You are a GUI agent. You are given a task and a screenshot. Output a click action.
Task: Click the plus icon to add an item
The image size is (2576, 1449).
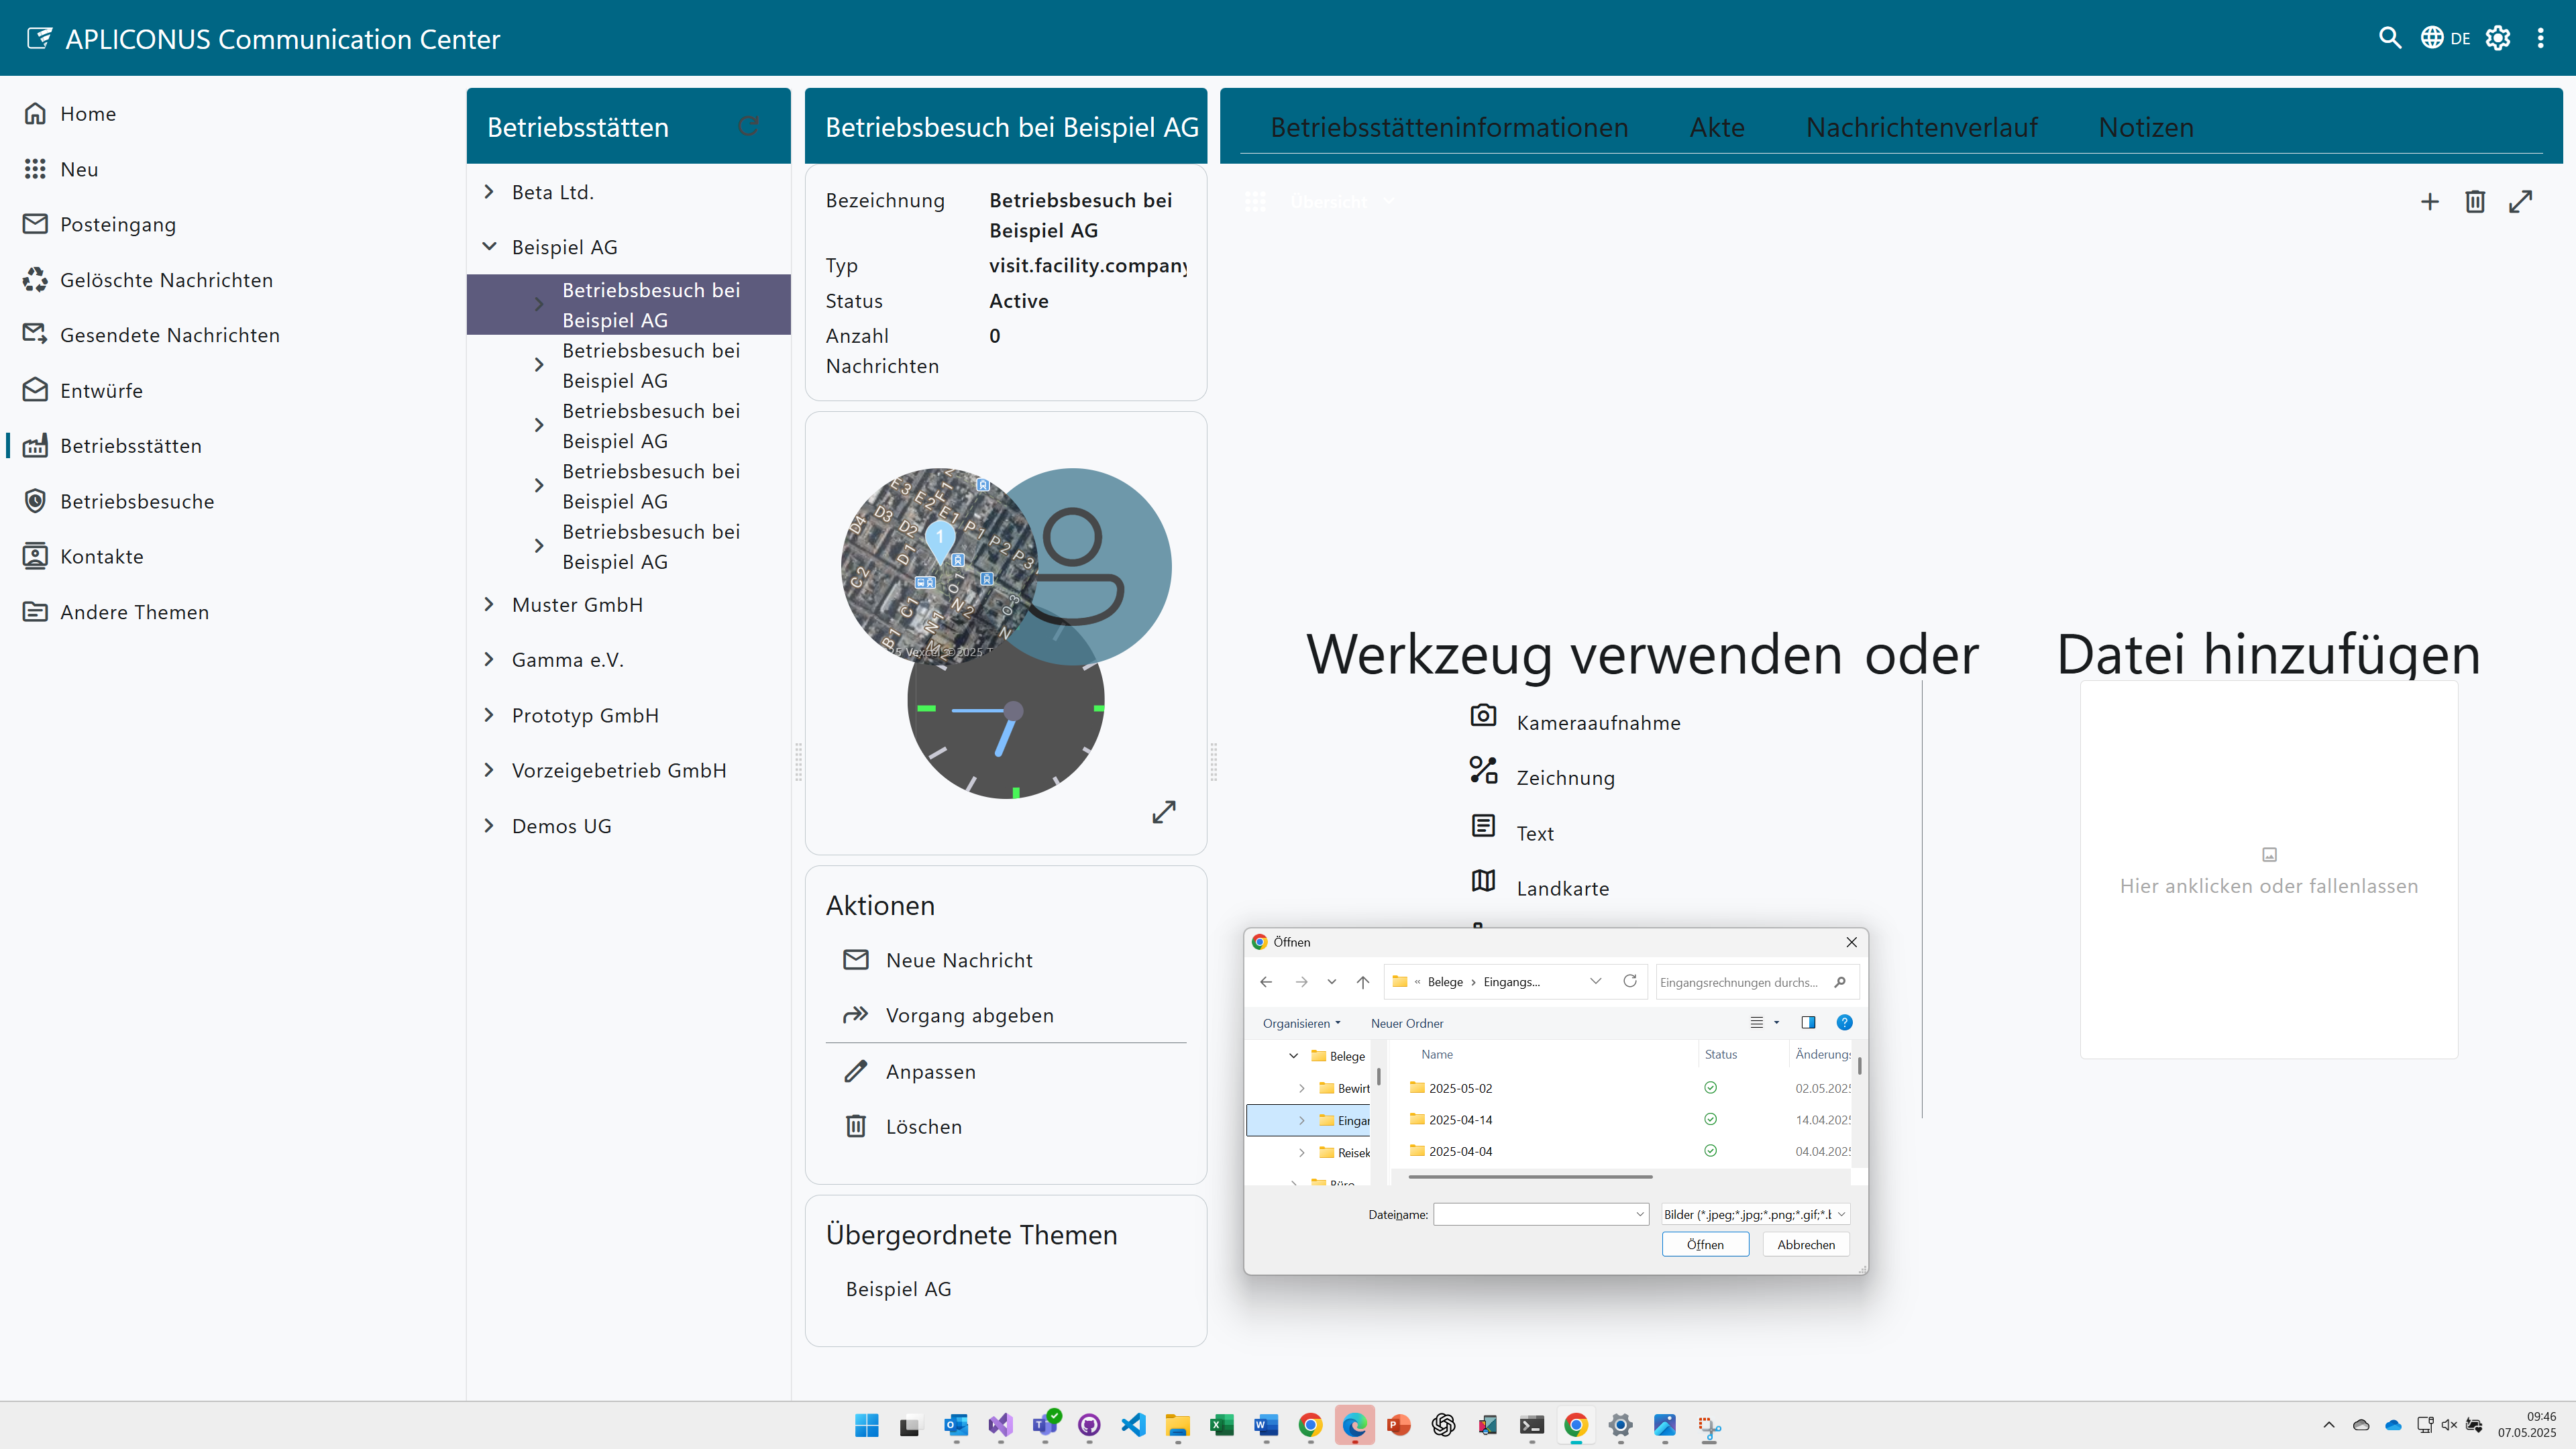click(2429, 202)
